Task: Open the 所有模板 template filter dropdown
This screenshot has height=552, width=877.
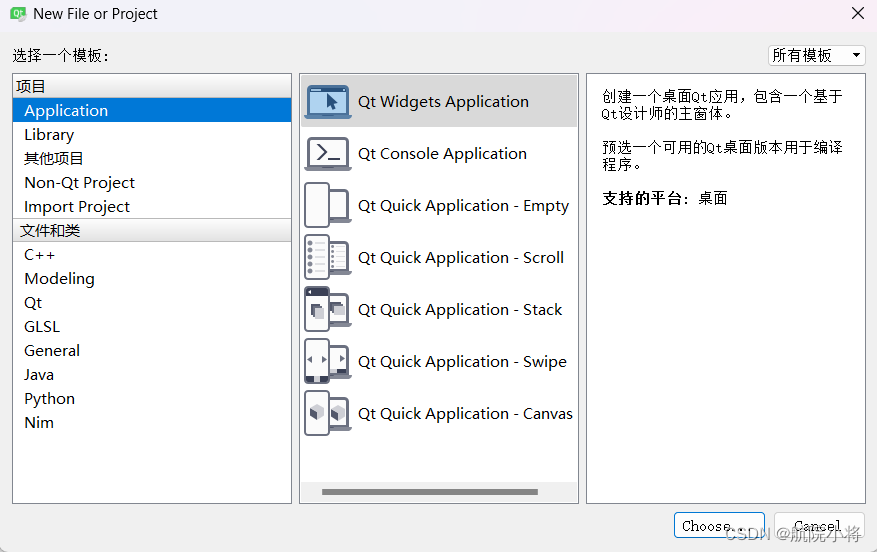Action: [x=817, y=55]
